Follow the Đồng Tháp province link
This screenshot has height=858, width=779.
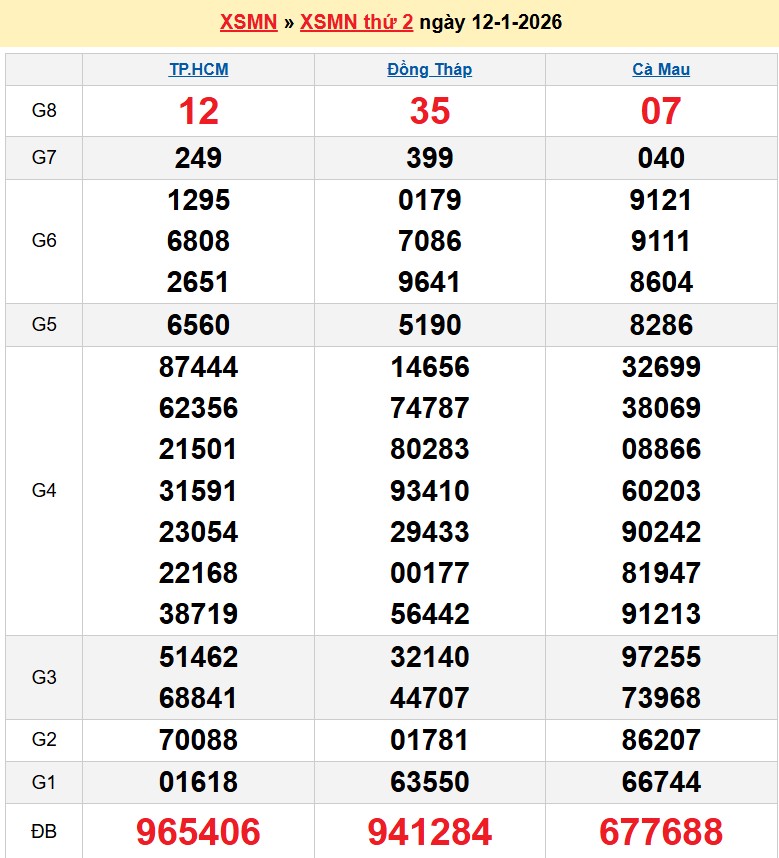tap(429, 70)
